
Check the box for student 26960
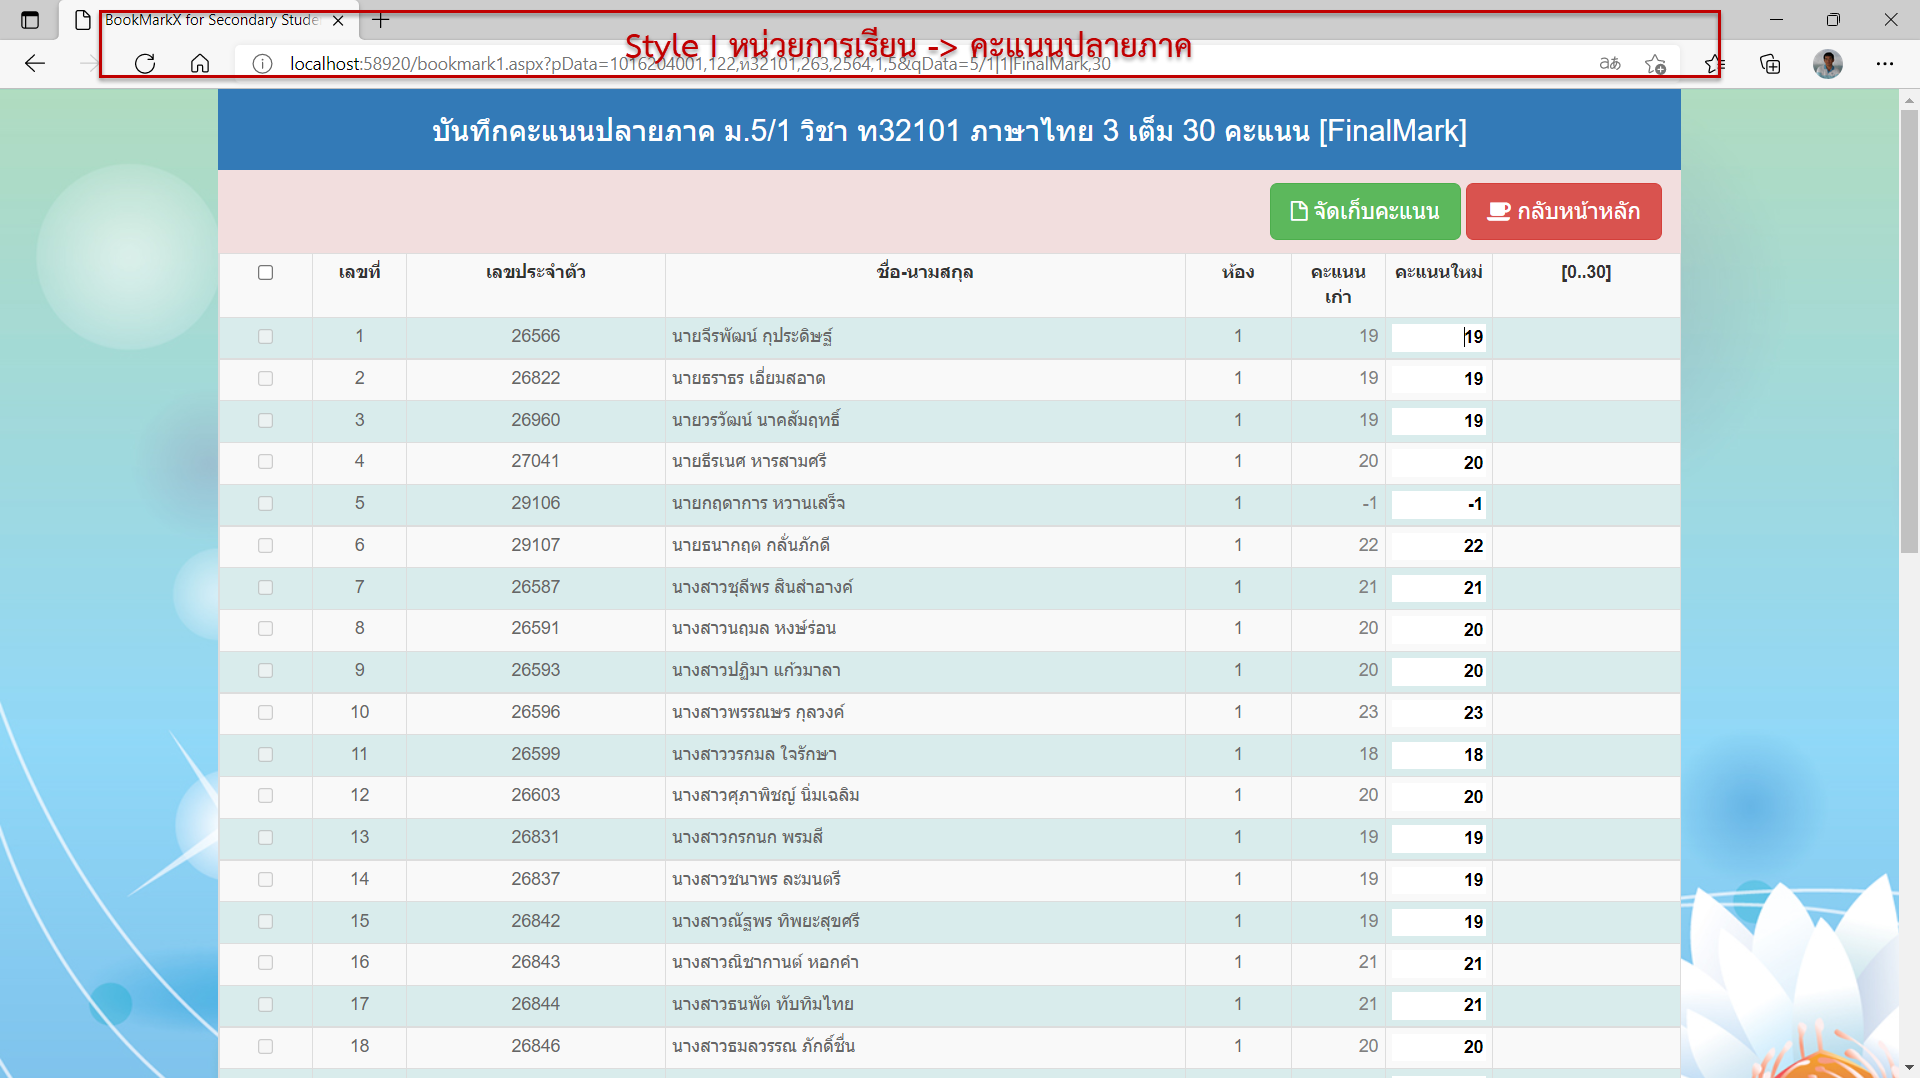click(x=265, y=420)
